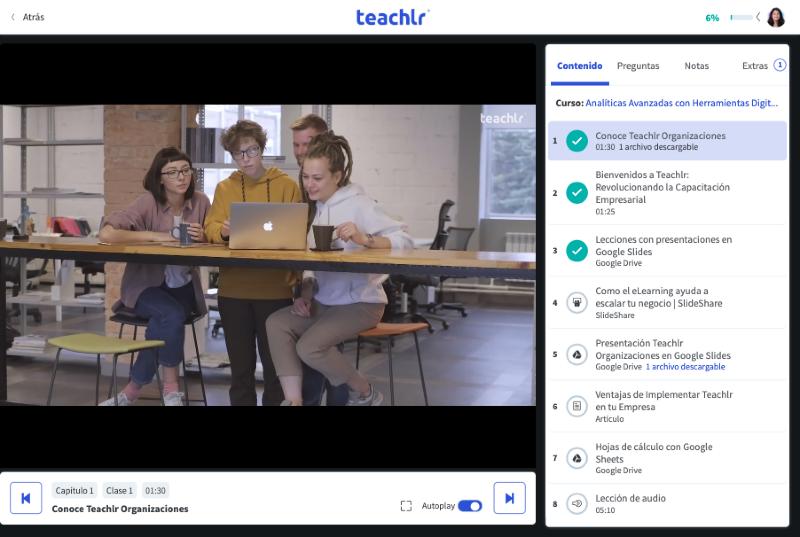
Task: Open lesson Bienvenidos a Teachlr
Action: pyautogui.click(x=667, y=193)
